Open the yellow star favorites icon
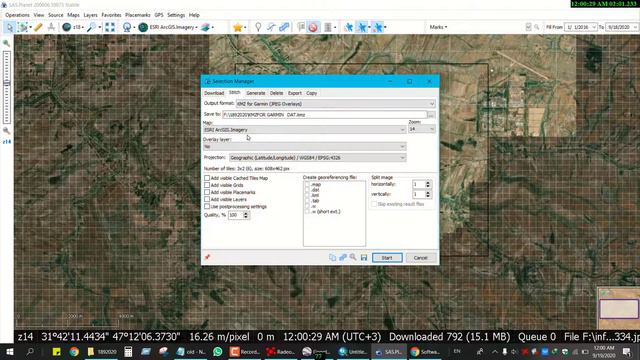This screenshot has width=640, height=360. click(x=237, y=27)
